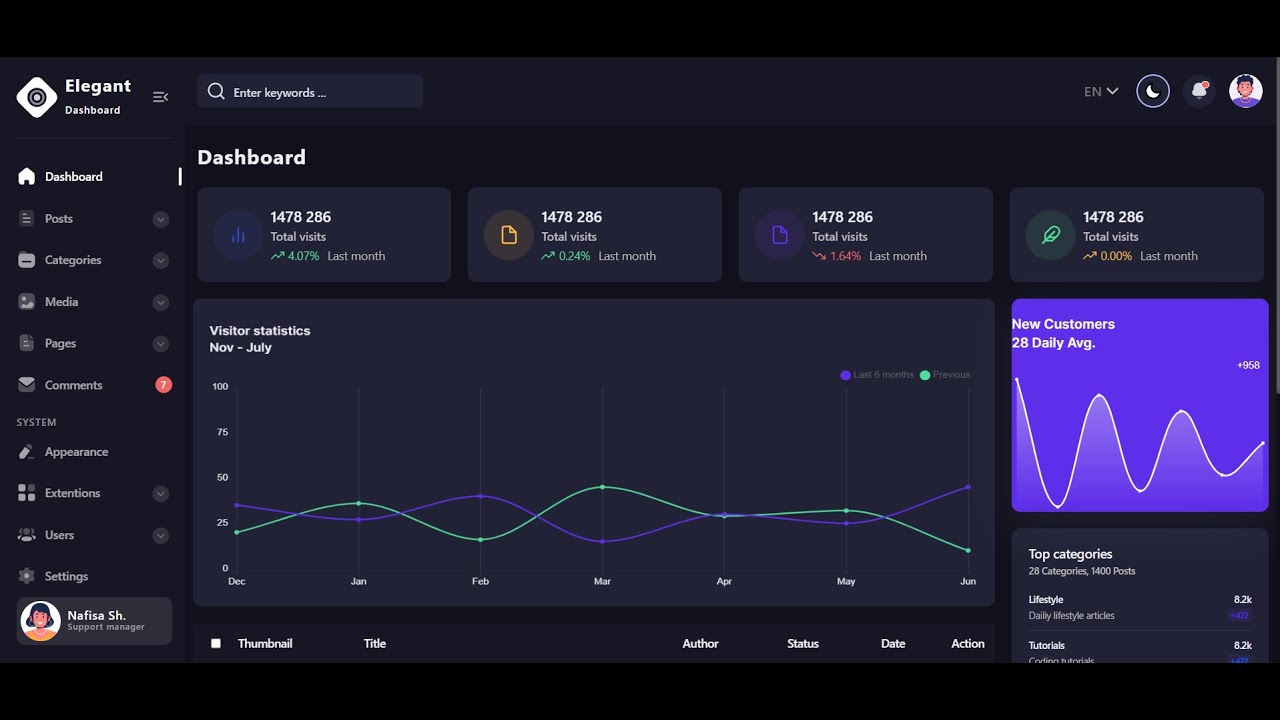Click the purple file icon on third stat card

point(780,235)
